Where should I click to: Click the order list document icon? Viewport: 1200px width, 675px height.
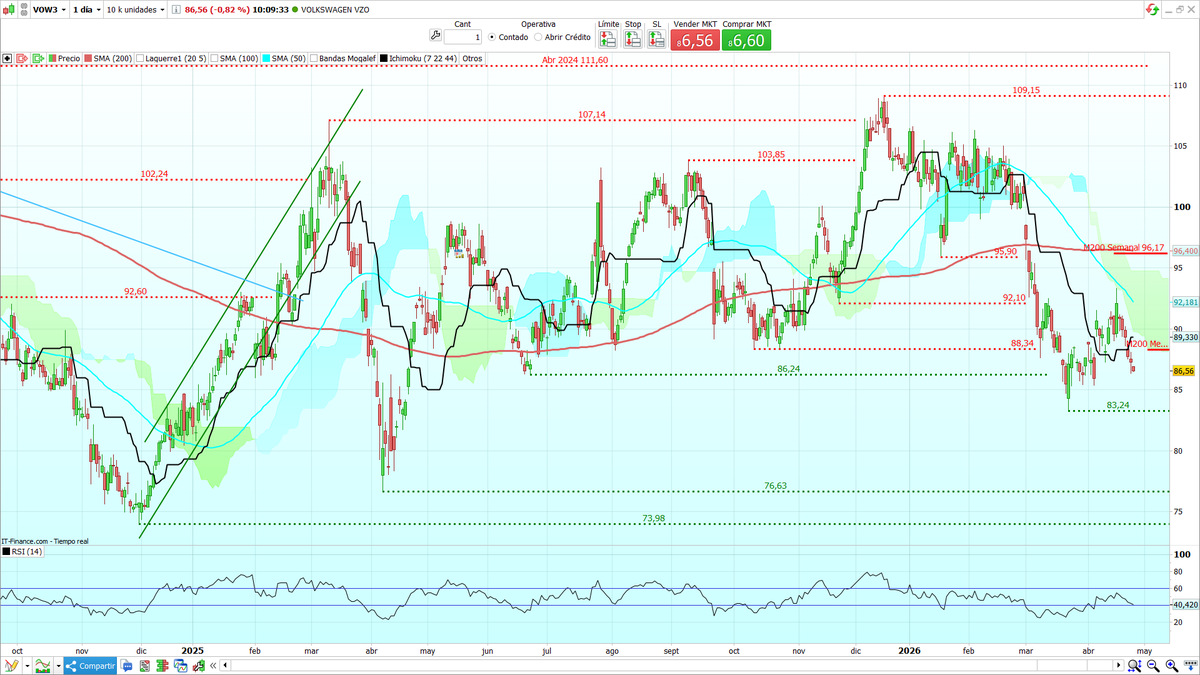[x=144, y=666]
